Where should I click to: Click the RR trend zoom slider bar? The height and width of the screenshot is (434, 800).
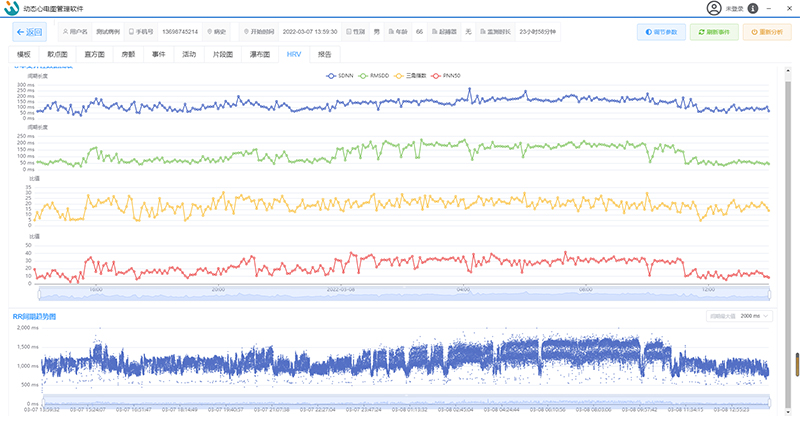pos(403,402)
